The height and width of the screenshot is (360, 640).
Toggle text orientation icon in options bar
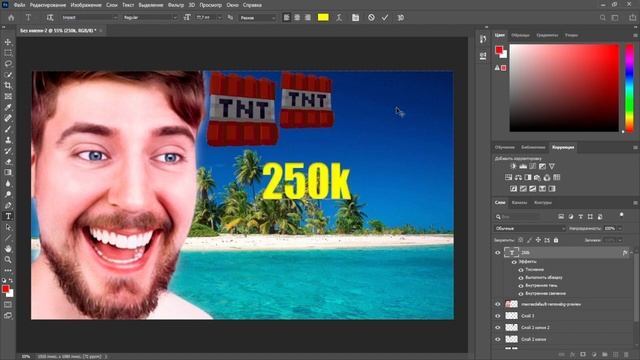pyautogui.click(x=50, y=18)
